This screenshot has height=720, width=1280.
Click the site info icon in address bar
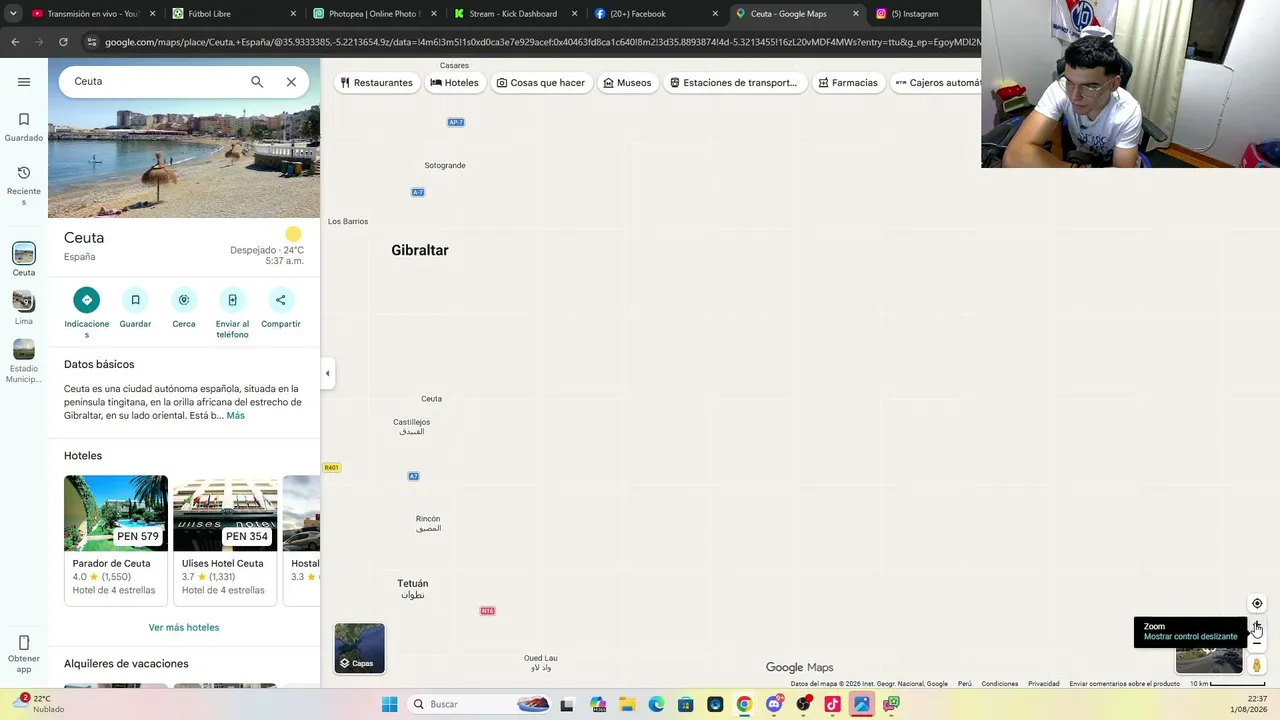tap(91, 42)
